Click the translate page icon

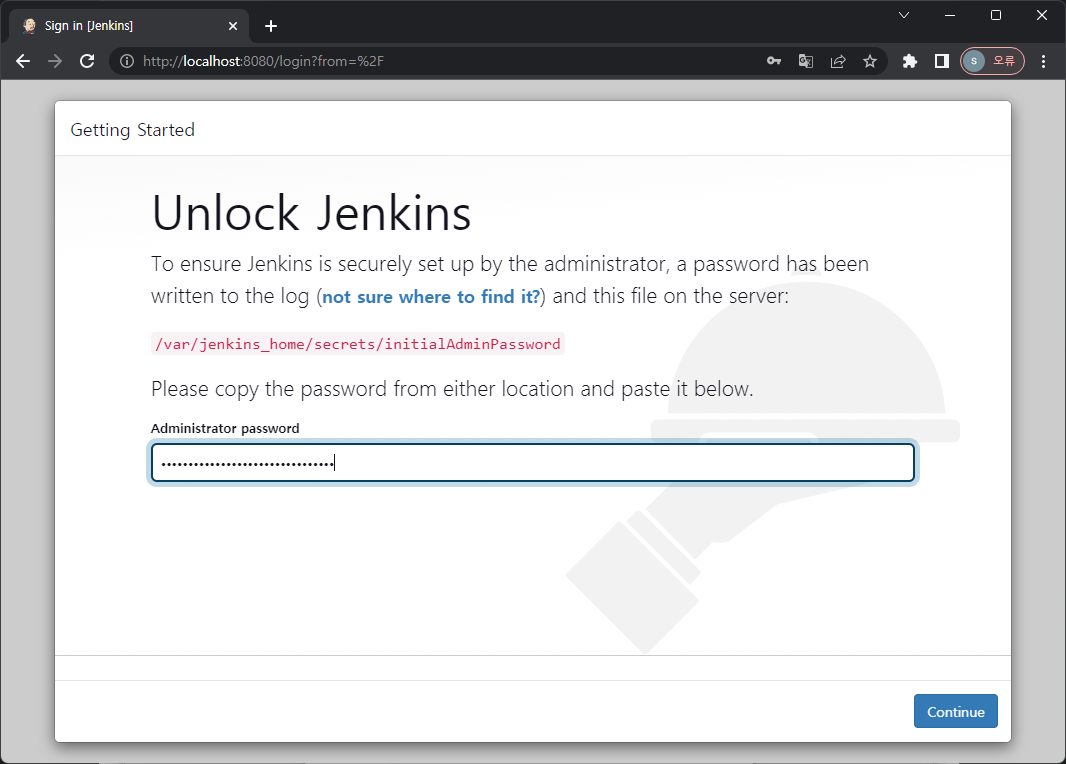click(806, 61)
